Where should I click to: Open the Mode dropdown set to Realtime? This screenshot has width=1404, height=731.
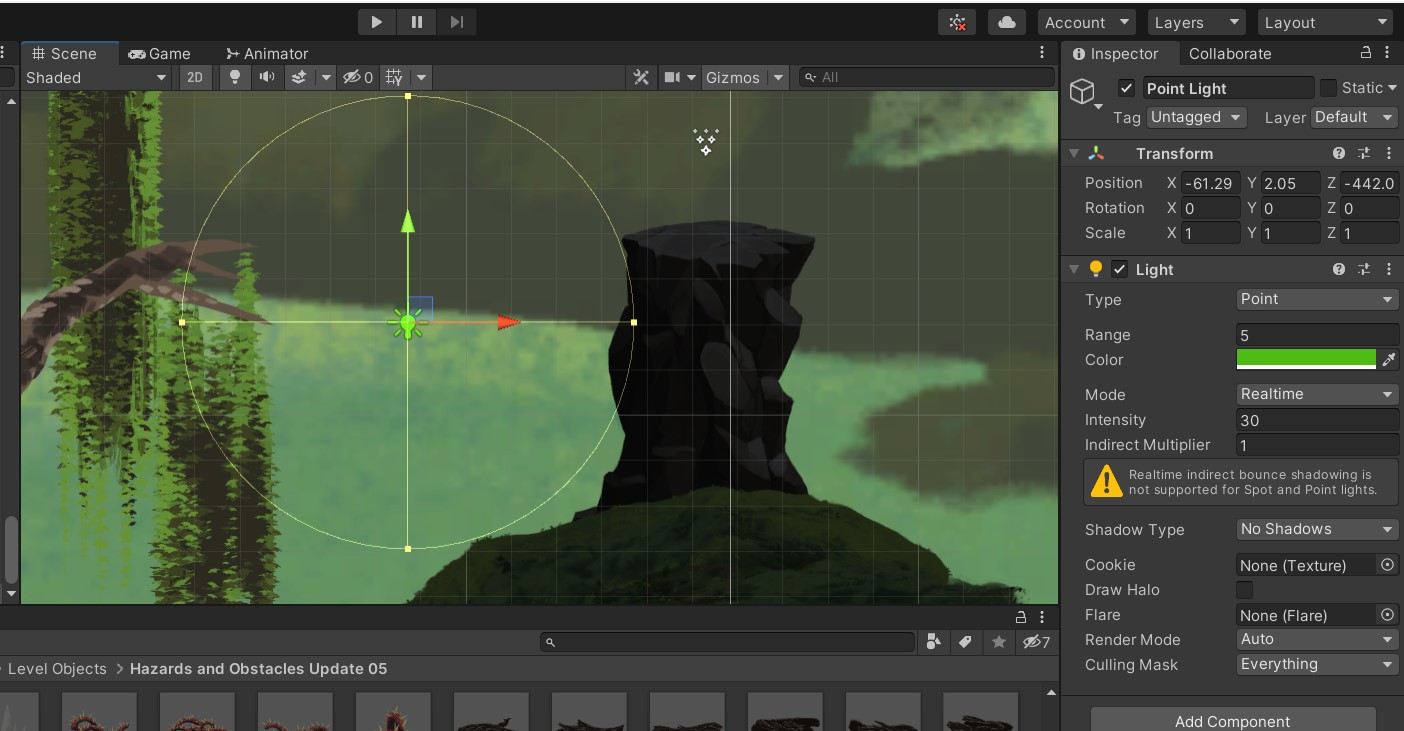[x=1317, y=394]
